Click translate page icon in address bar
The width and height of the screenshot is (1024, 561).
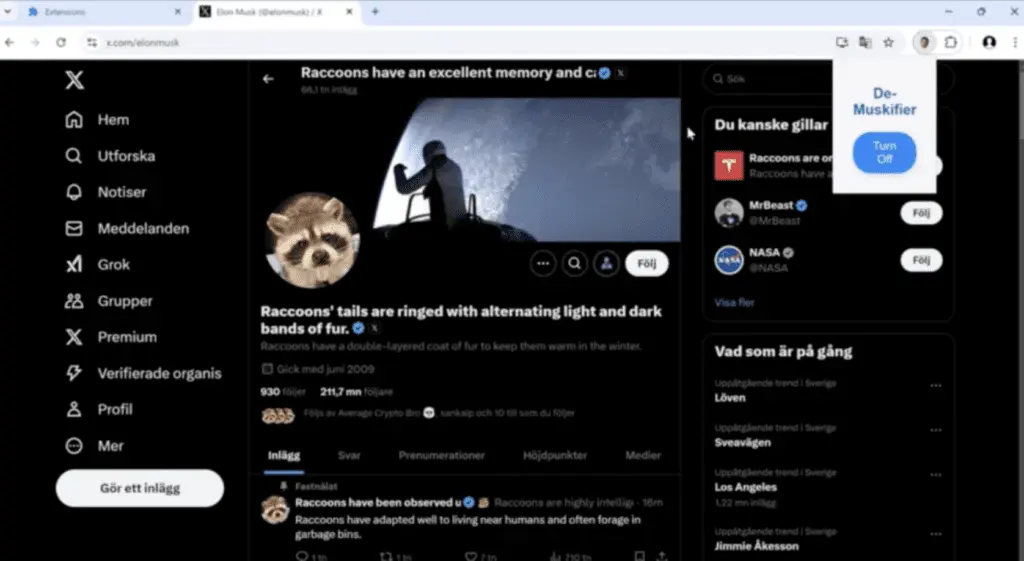click(865, 42)
